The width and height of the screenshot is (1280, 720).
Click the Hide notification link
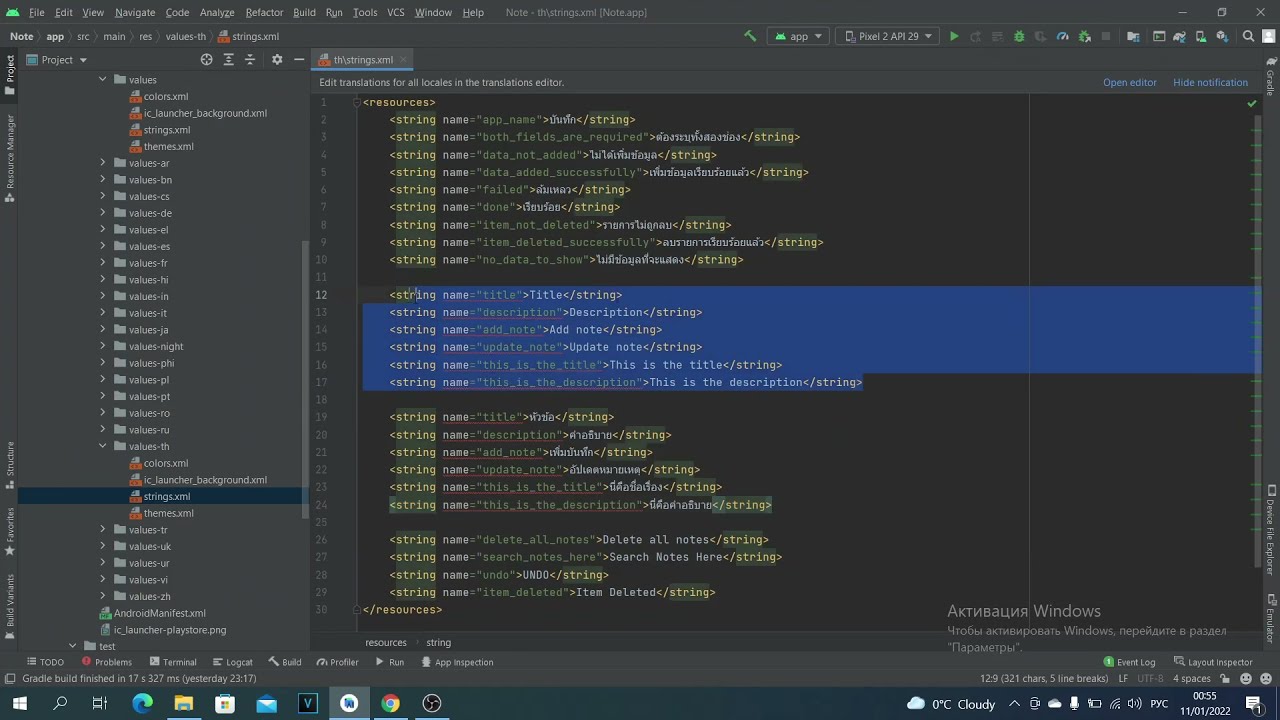[1210, 82]
